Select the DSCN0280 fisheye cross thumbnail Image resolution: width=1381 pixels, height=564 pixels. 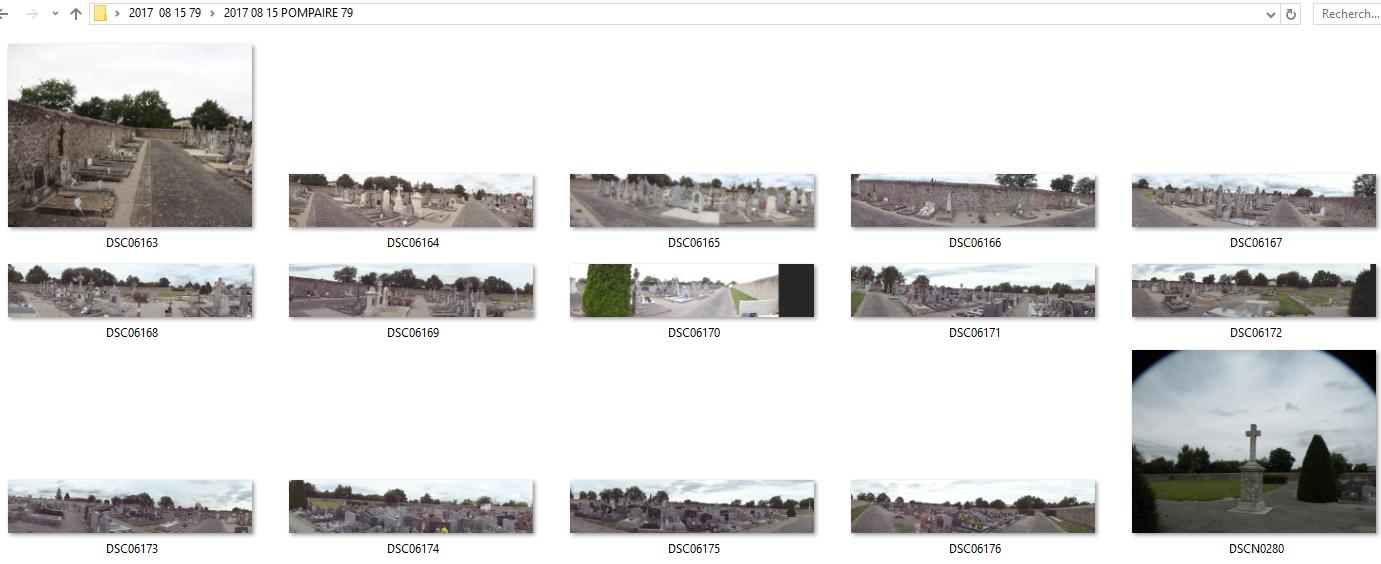pyautogui.click(x=1254, y=441)
